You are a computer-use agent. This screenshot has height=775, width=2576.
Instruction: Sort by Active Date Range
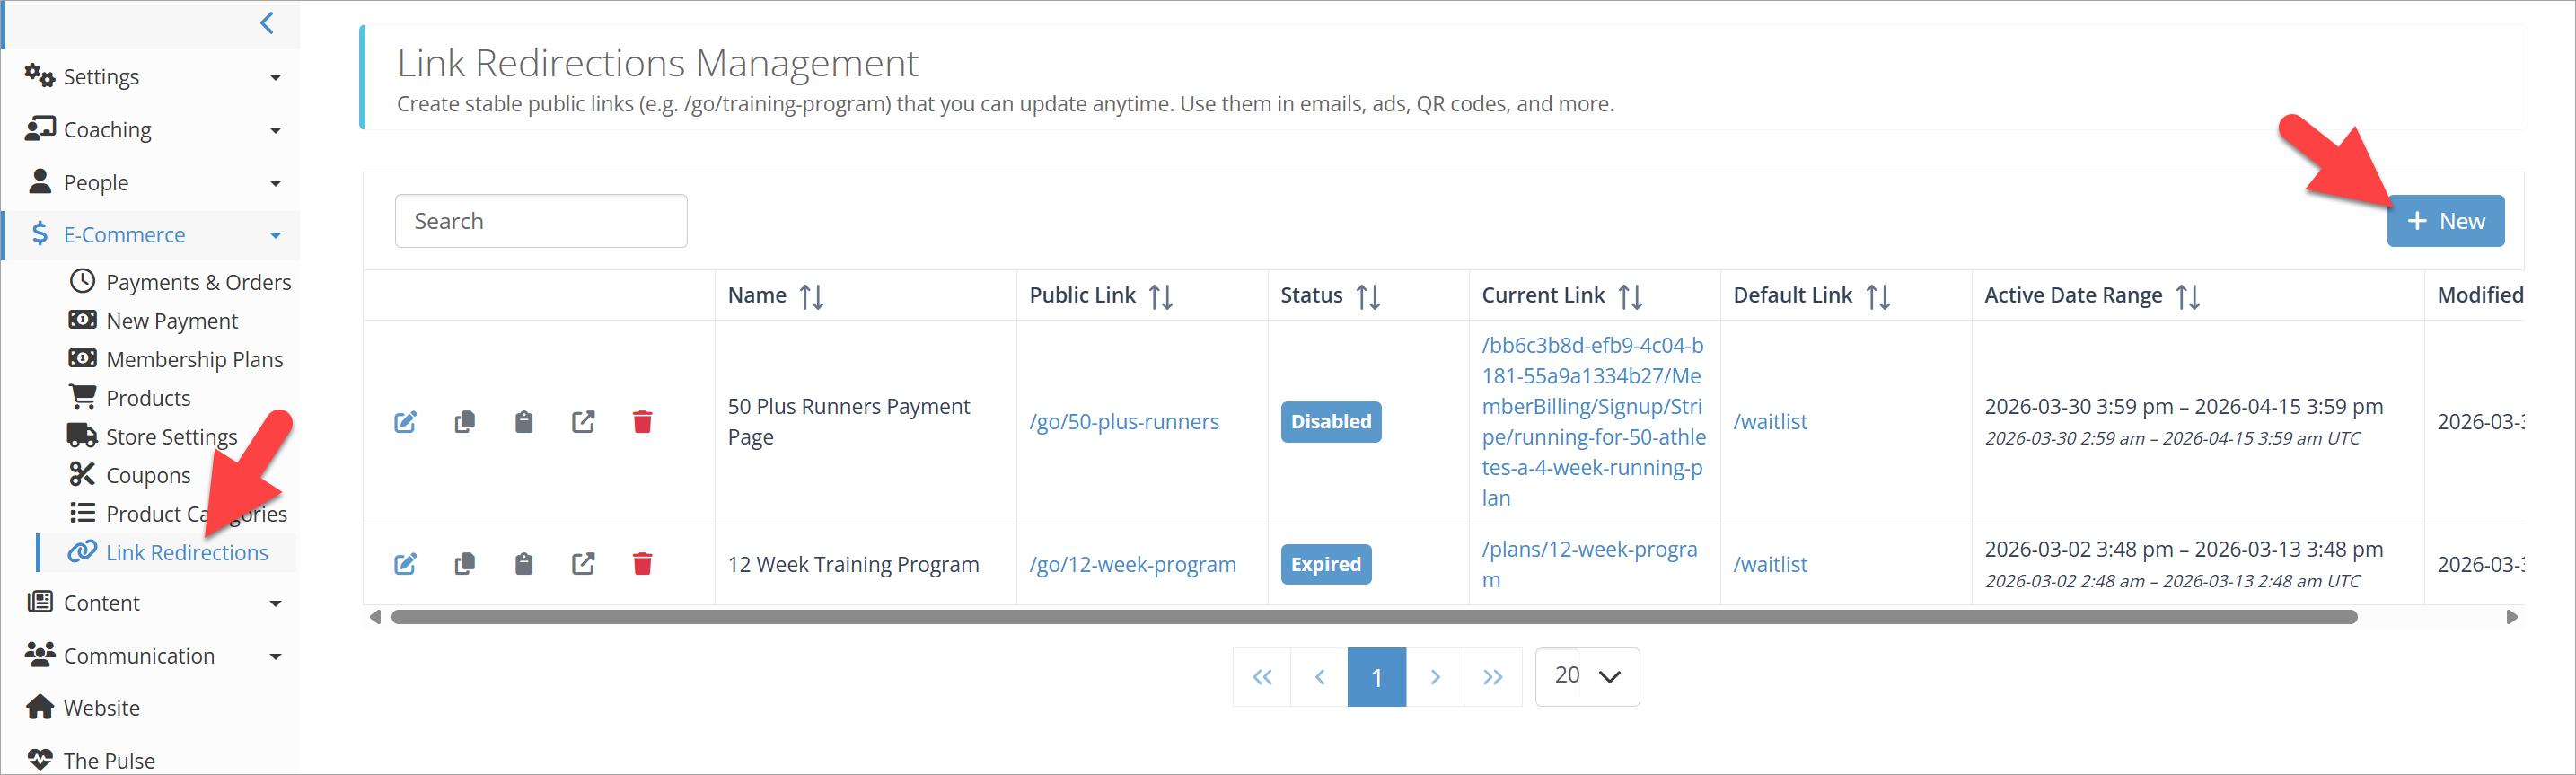tap(2187, 296)
